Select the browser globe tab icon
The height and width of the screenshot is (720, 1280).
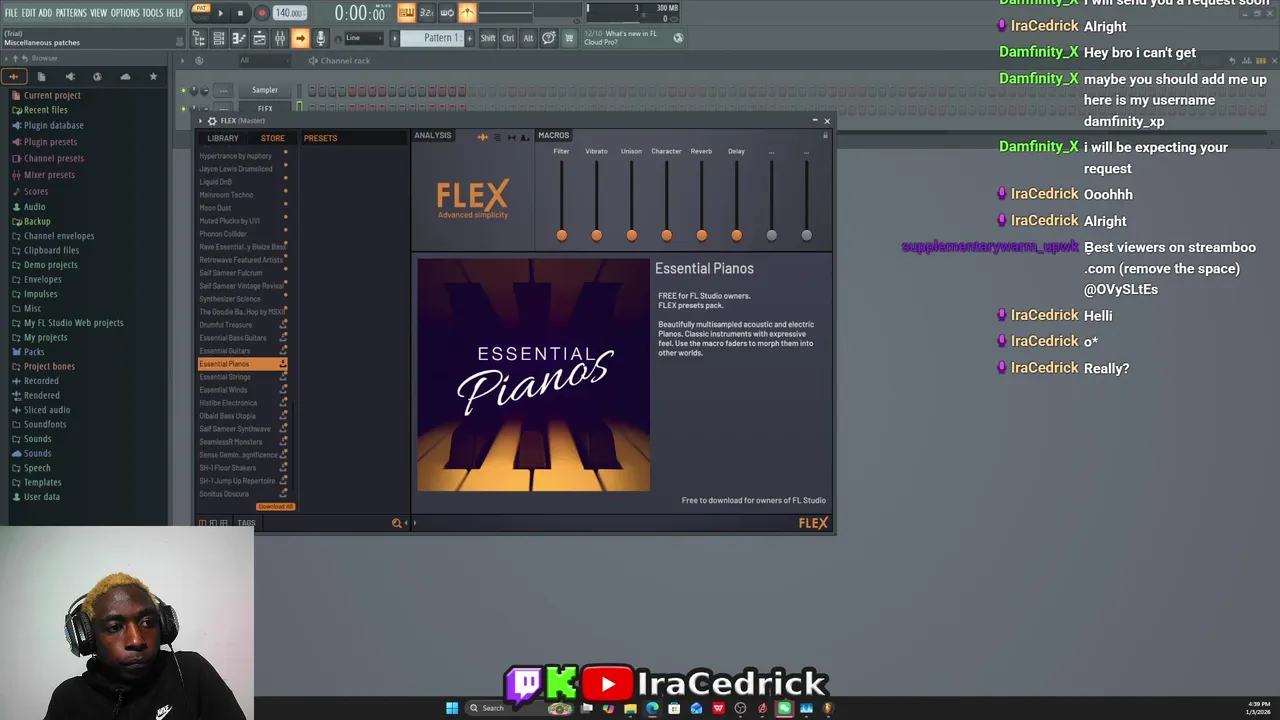pyautogui.click(x=97, y=76)
